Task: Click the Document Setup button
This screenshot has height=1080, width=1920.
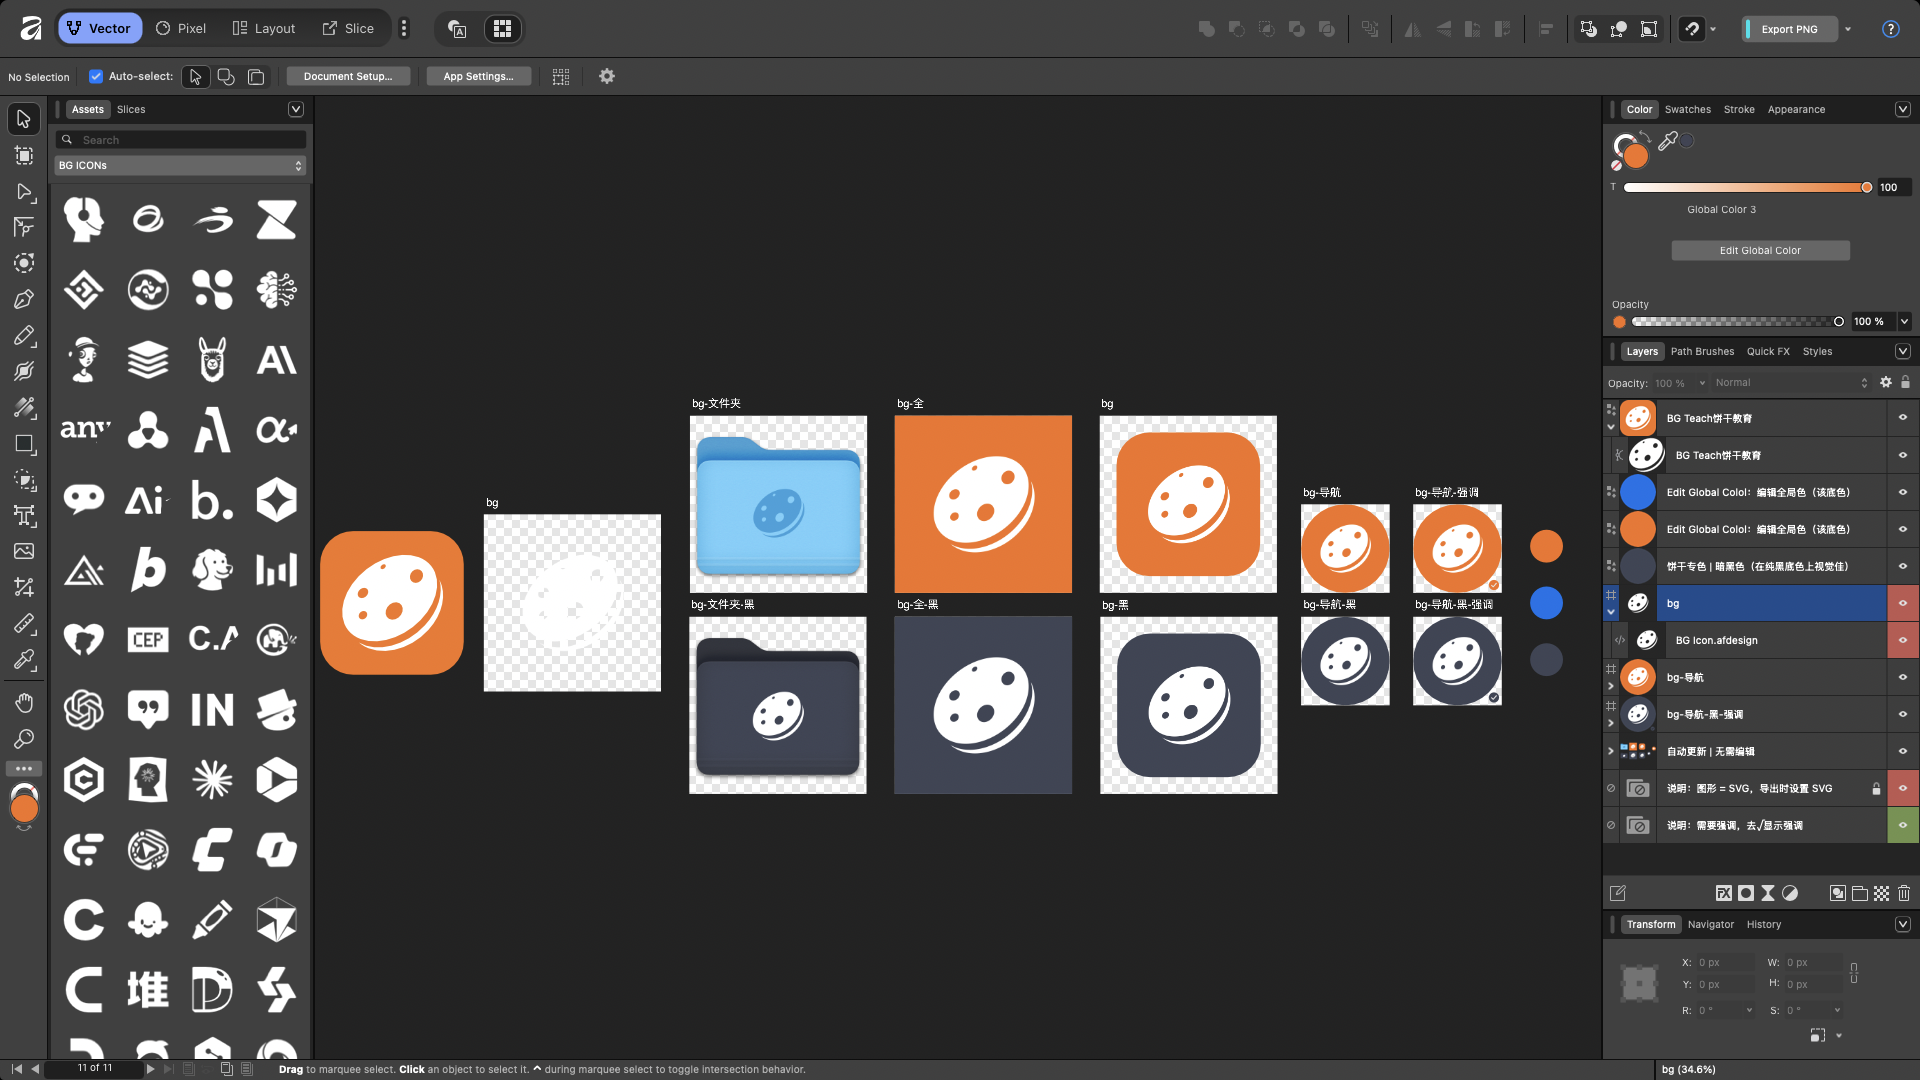Action: (347, 76)
